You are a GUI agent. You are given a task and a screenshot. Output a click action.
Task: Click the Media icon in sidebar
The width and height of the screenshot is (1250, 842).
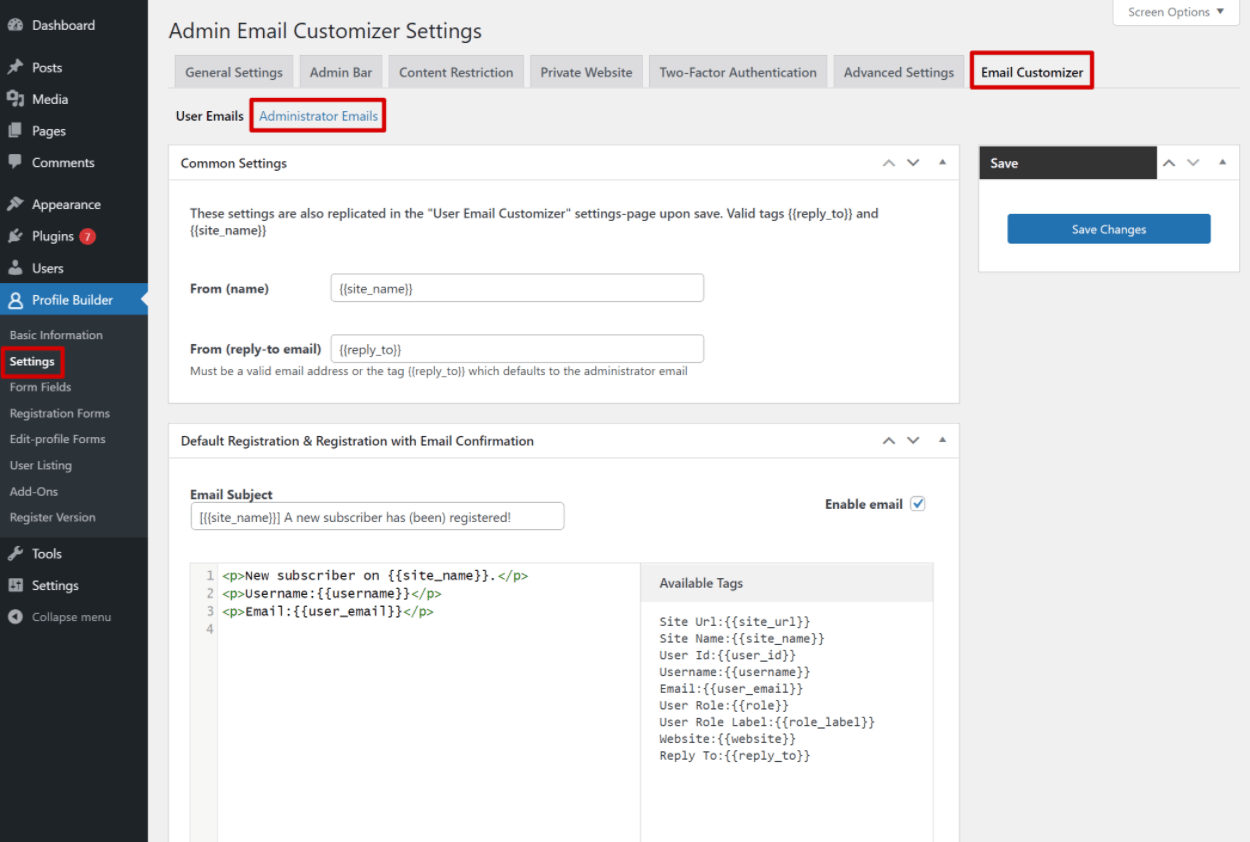15,99
